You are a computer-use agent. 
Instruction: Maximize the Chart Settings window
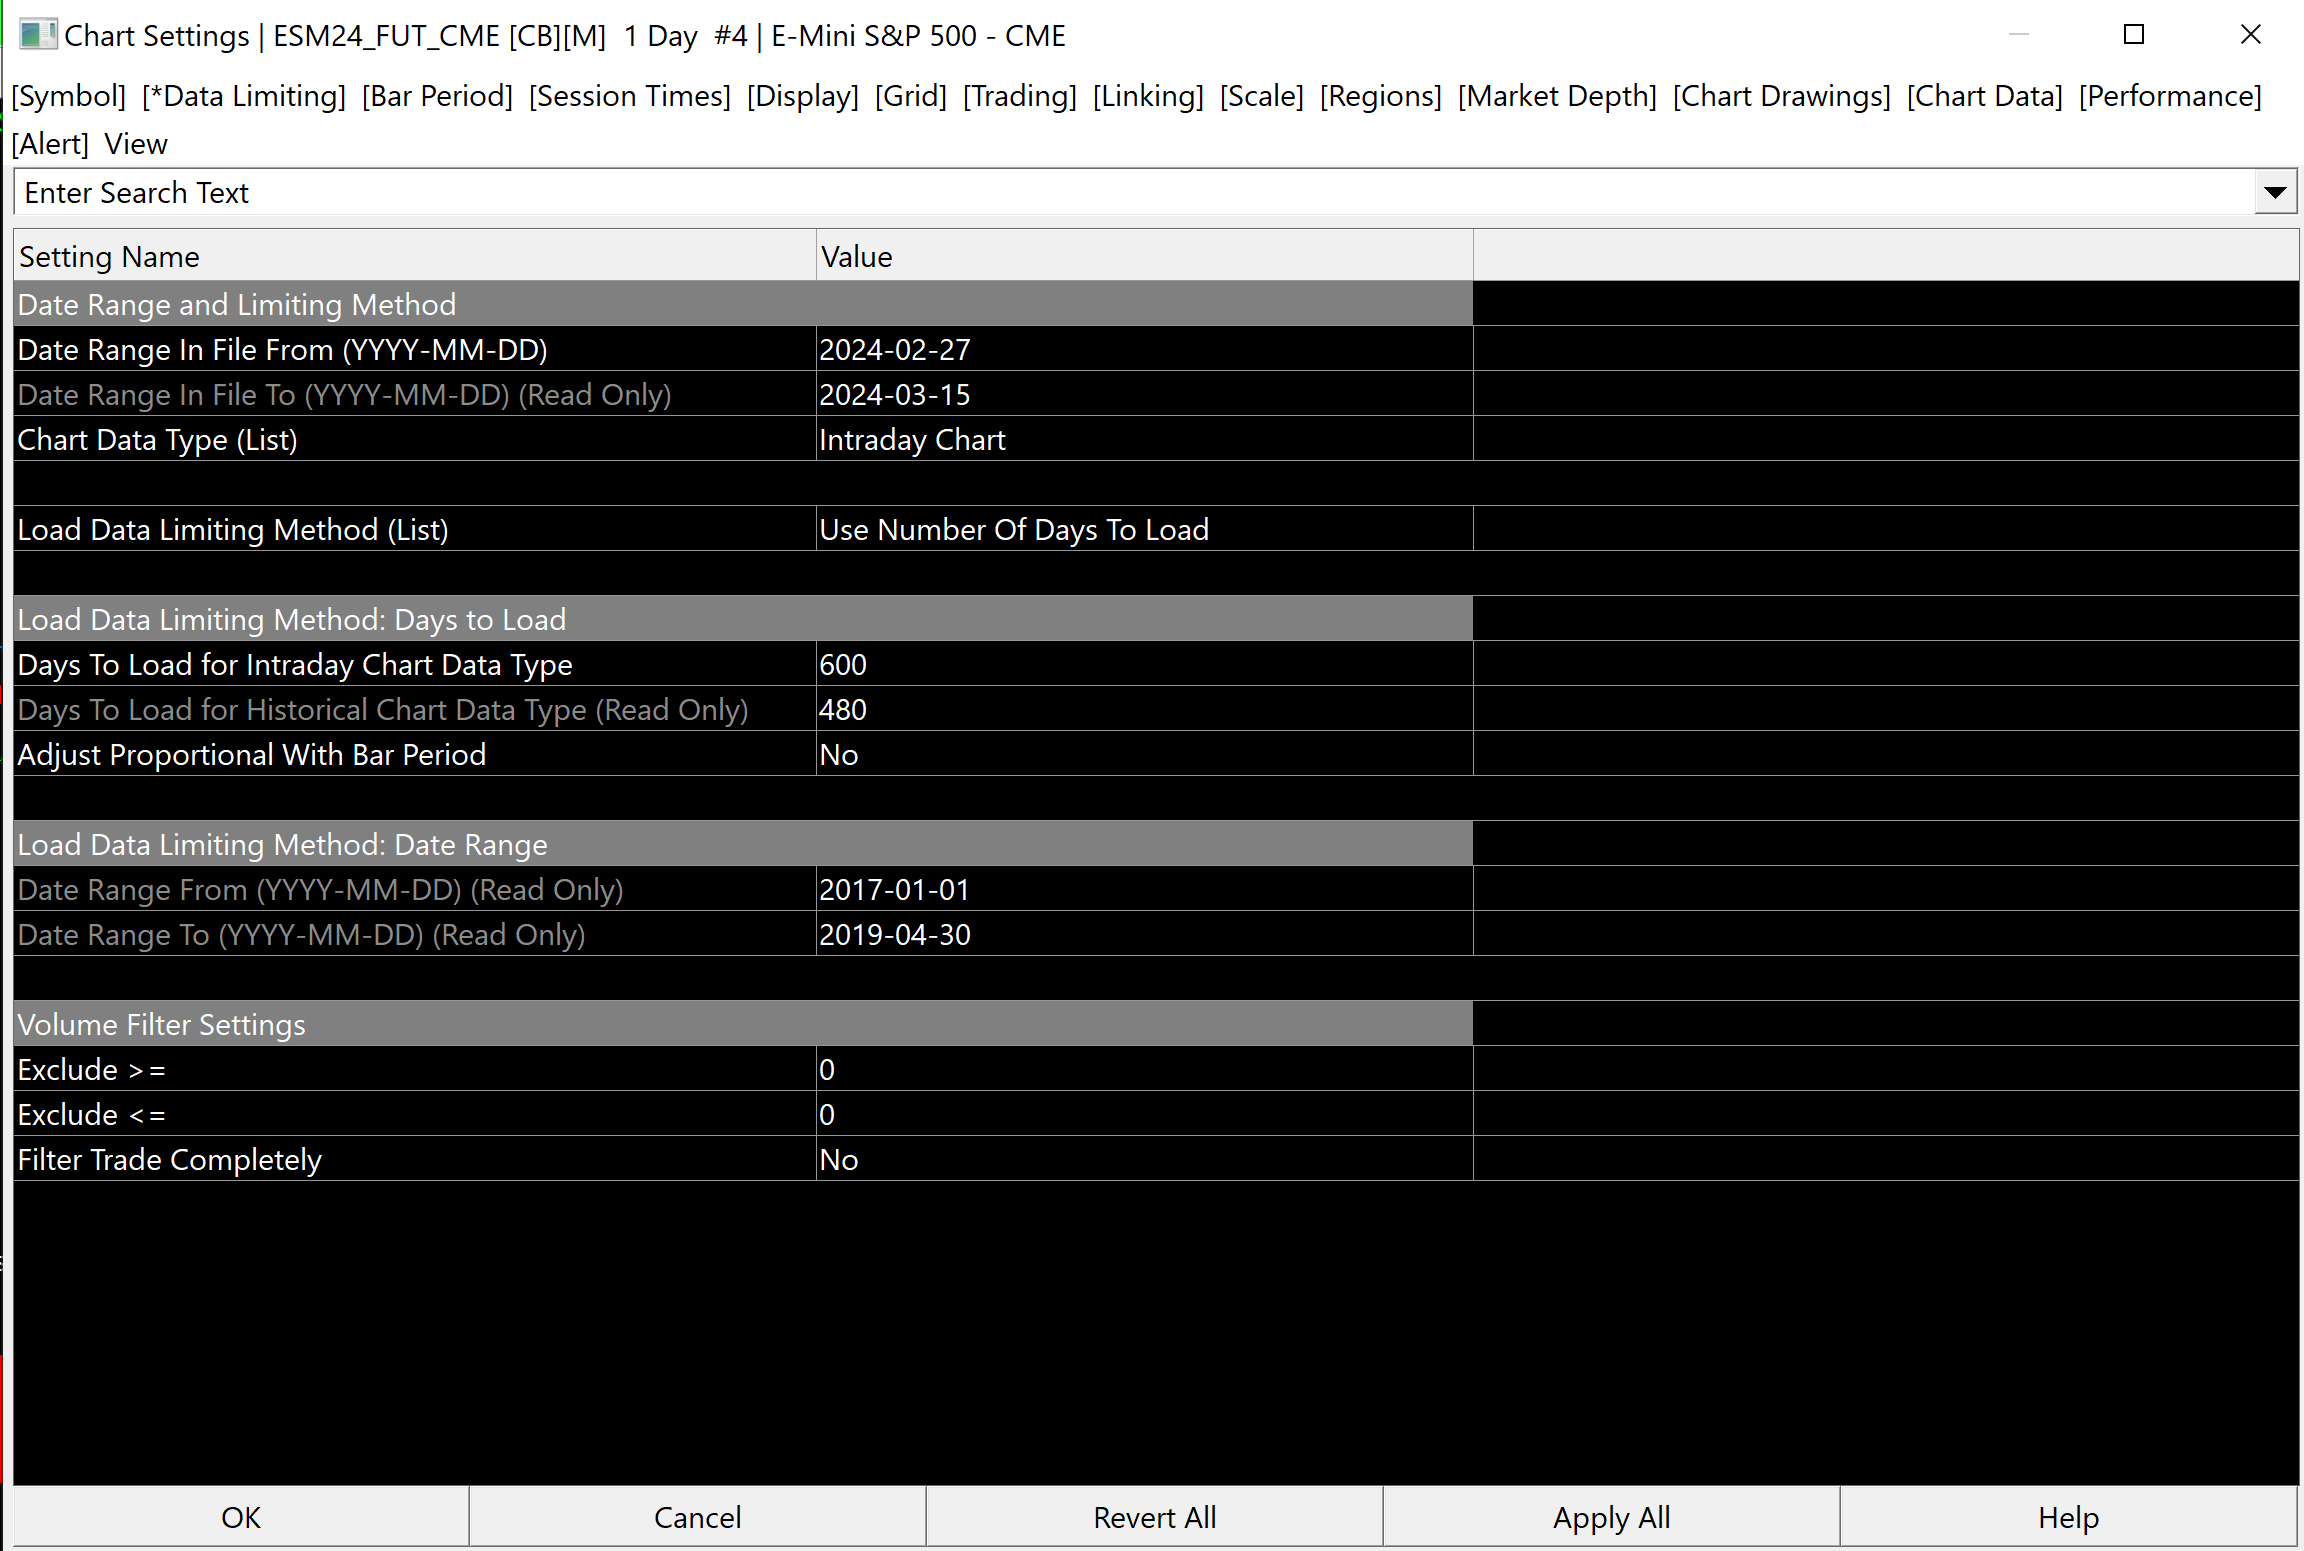tap(2134, 35)
